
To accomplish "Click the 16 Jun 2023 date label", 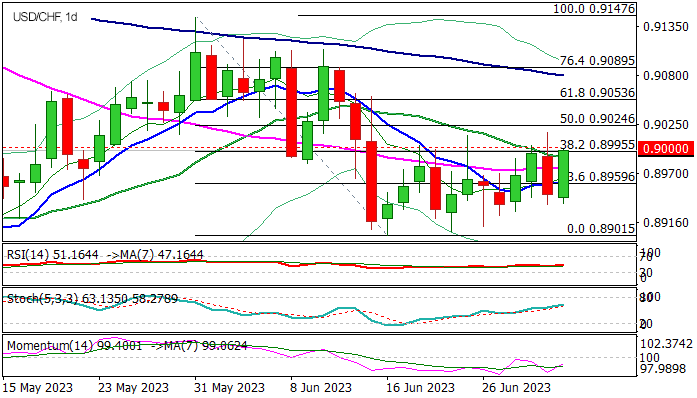I will (x=420, y=388).
